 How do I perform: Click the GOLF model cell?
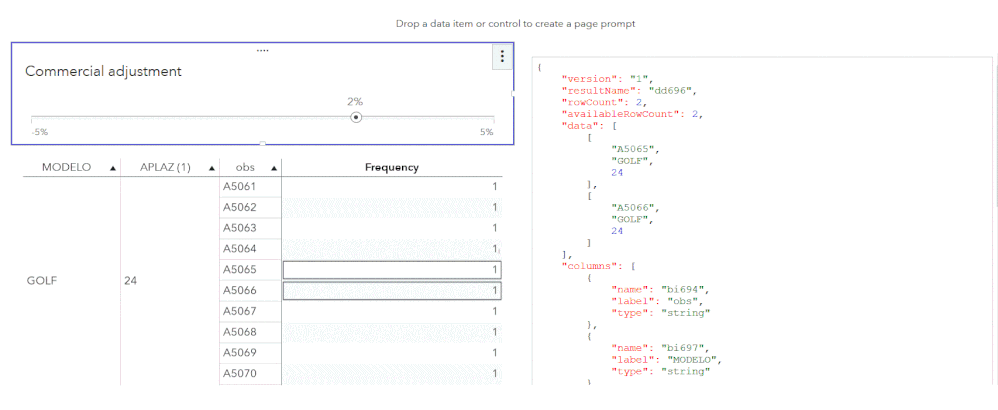(43, 281)
